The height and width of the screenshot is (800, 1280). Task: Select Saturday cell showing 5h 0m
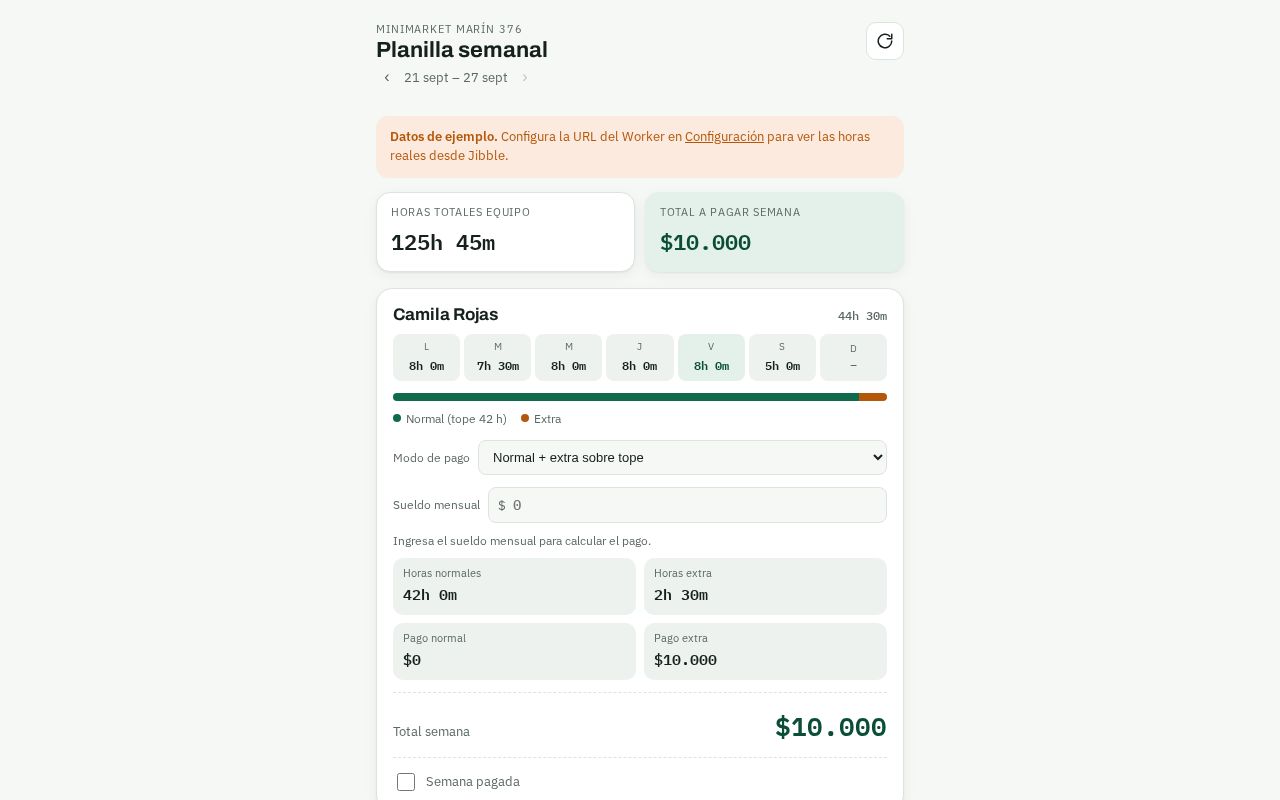coord(782,357)
